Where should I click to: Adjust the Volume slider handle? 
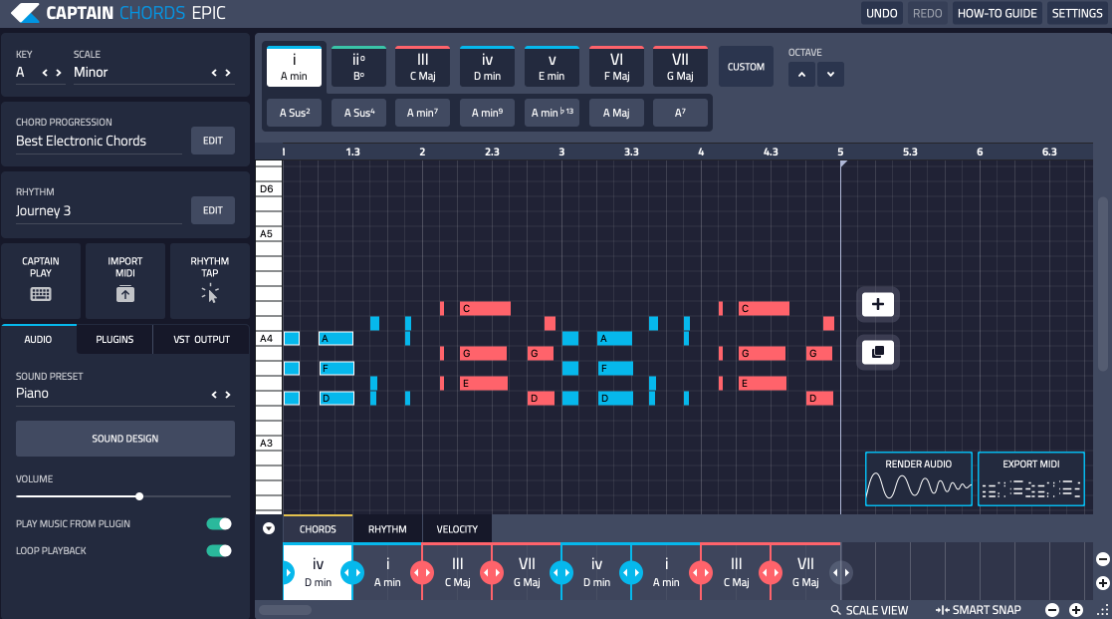click(x=139, y=496)
